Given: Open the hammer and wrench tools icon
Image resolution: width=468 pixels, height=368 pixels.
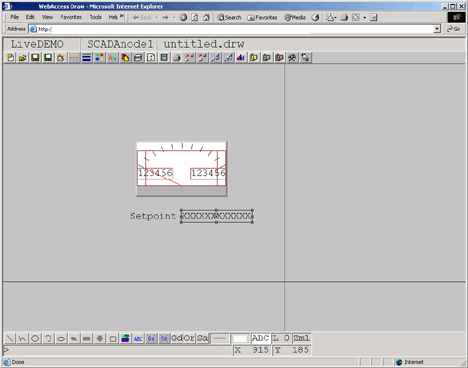Looking at the screenshot, I should [292, 58].
